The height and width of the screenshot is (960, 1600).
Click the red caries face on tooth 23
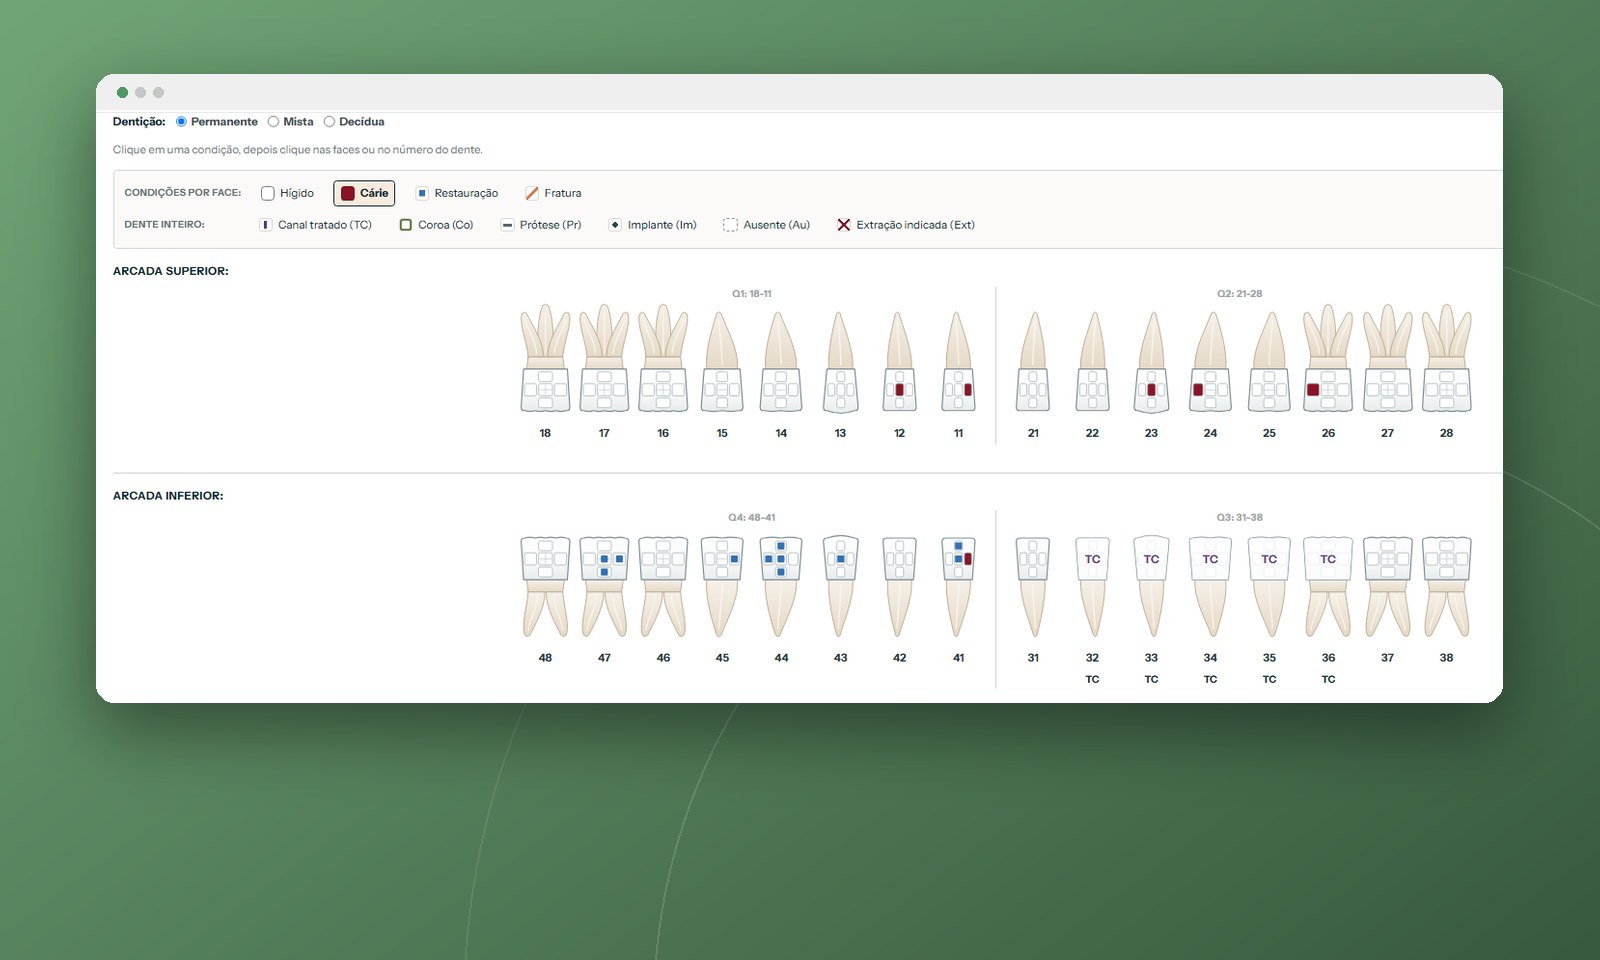pyautogui.click(x=1151, y=390)
